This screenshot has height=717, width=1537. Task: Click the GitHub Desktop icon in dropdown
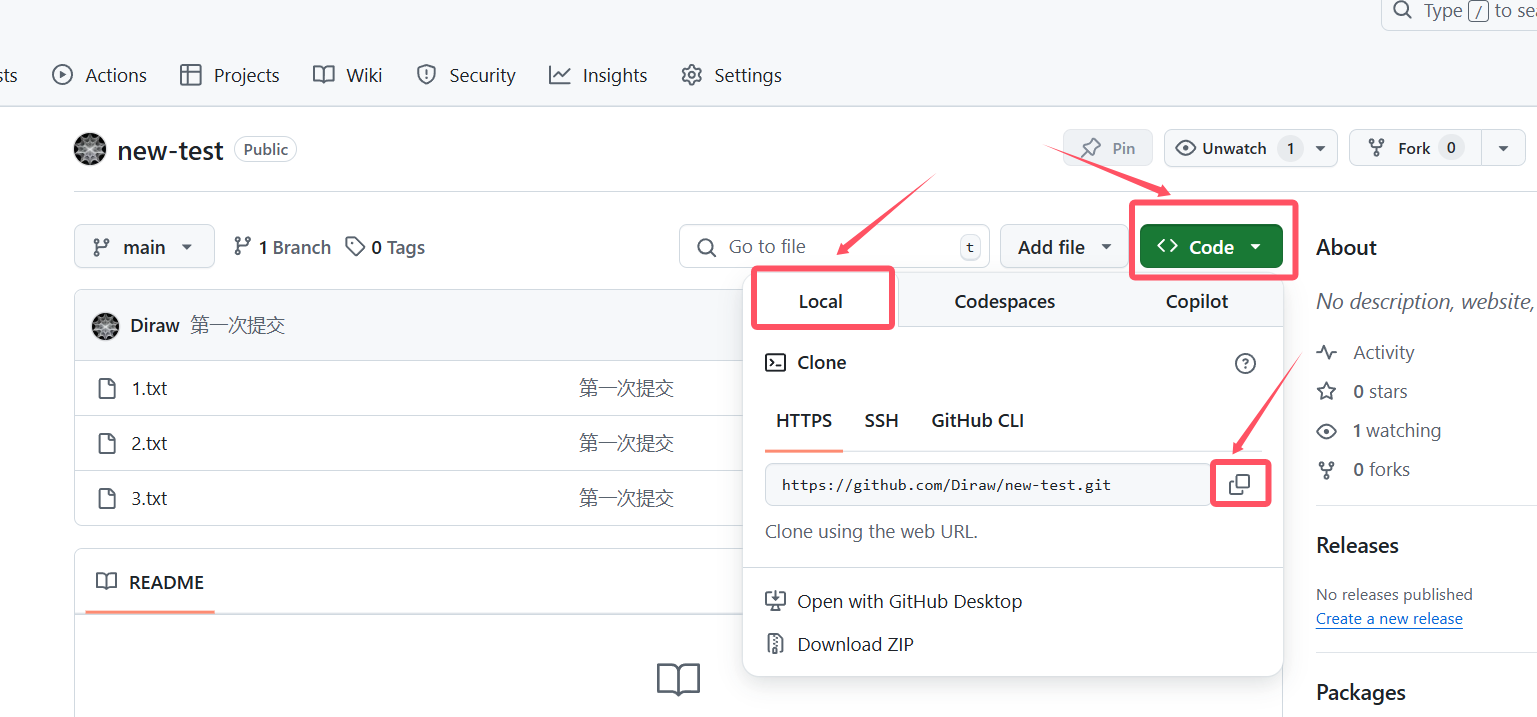coord(775,601)
